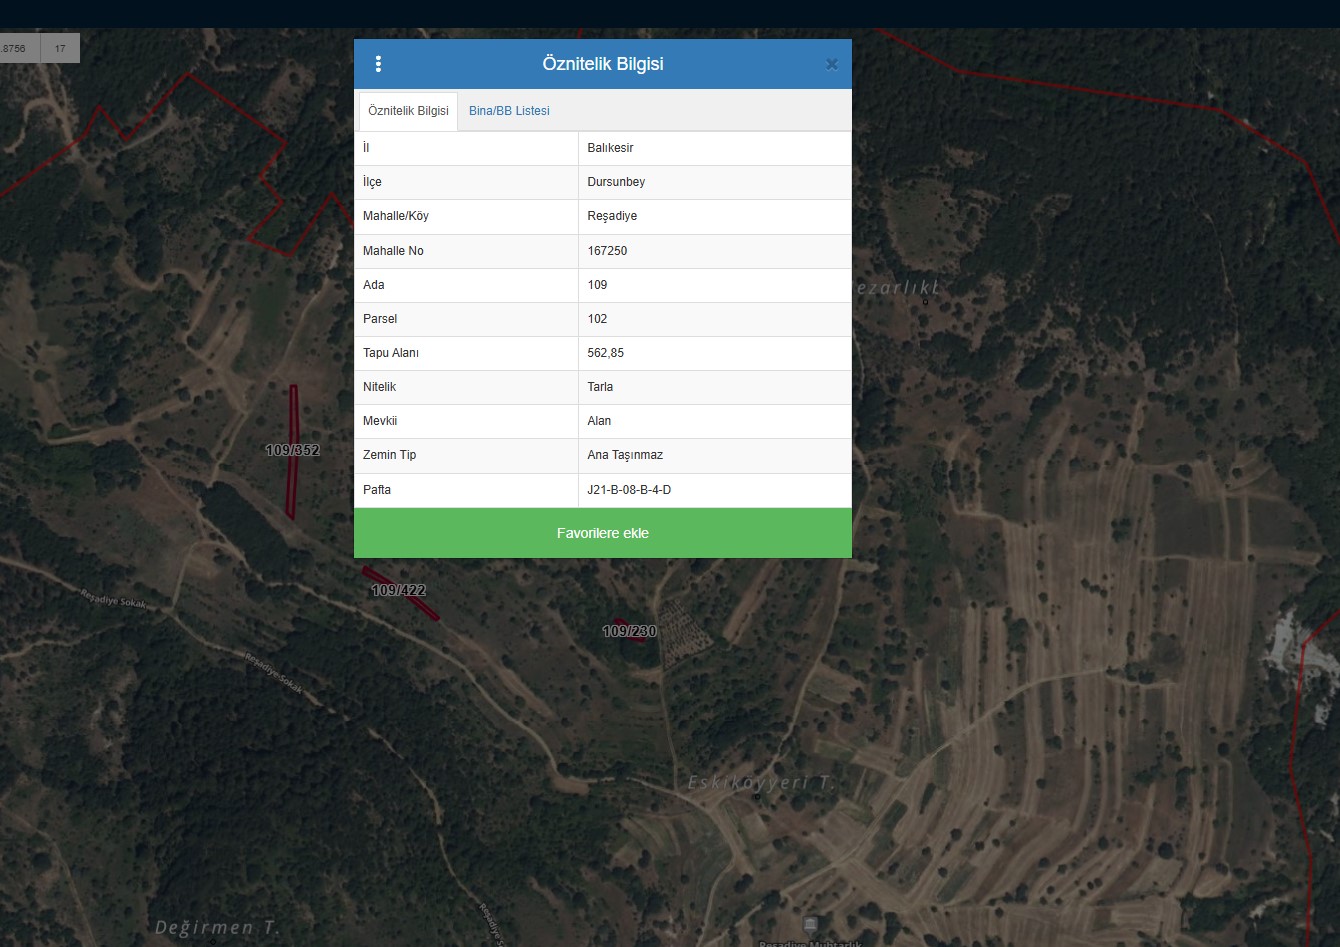Click the Balıkesir value in İl row
Image resolution: width=1340 pixels, height=947 pixels.
610,148
